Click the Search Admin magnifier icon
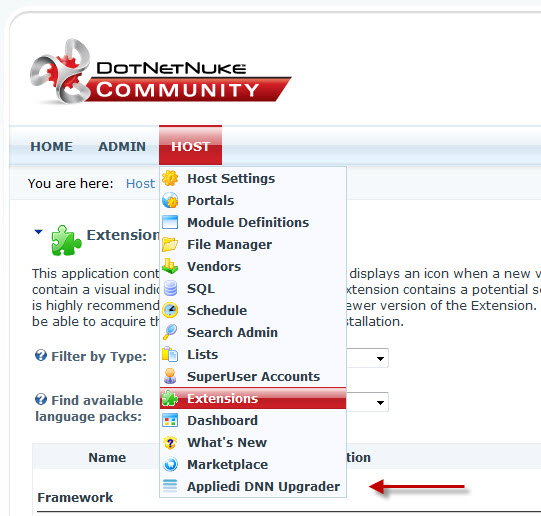This screenshot has height=516, width=541. [170, 332]
